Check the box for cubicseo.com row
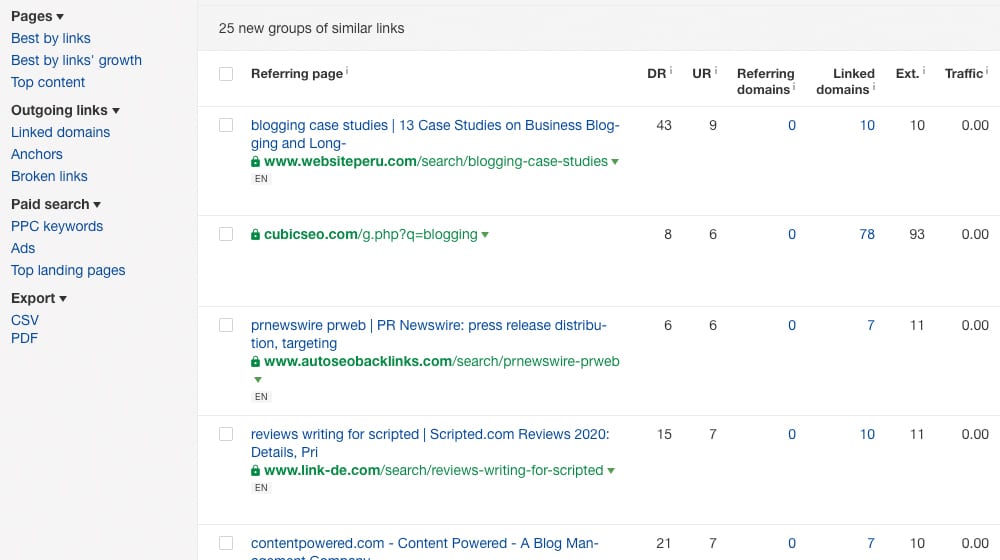 pyautogui.click(x=226, y=234)
